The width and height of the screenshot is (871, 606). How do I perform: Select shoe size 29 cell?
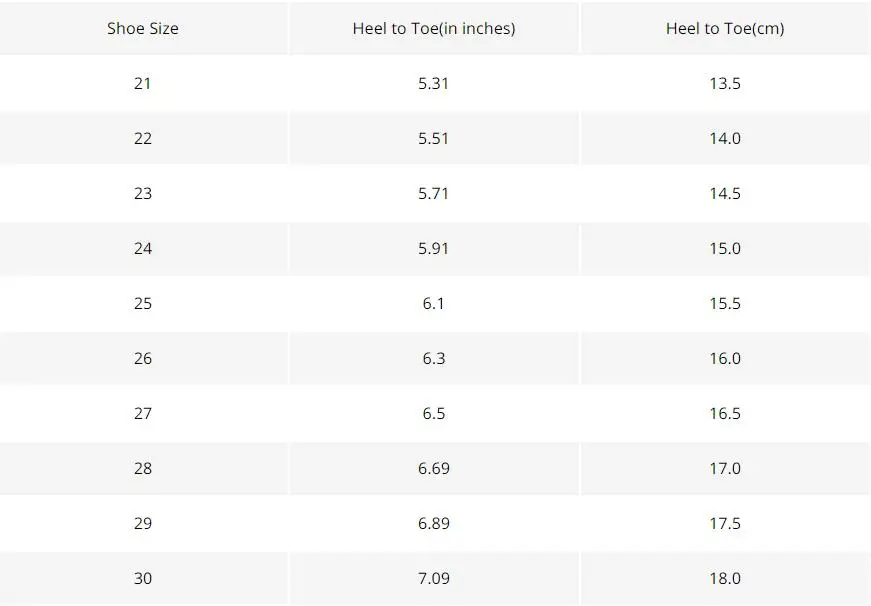143,523
